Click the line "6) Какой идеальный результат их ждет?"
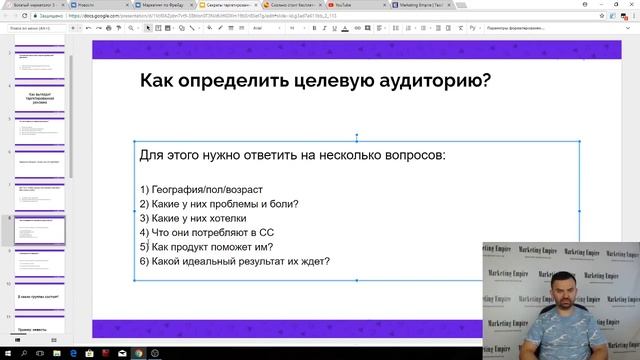 click(x=235, y=261)
